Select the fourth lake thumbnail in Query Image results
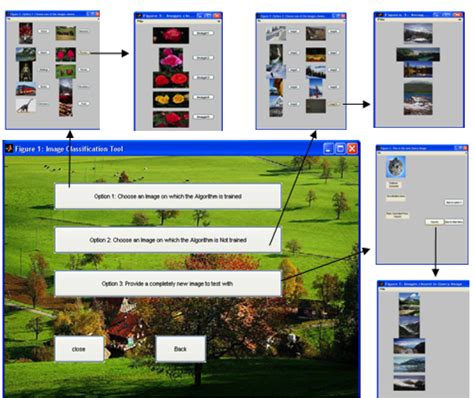The height and width of the screenshot is (398, 474). tap(409, 364)
